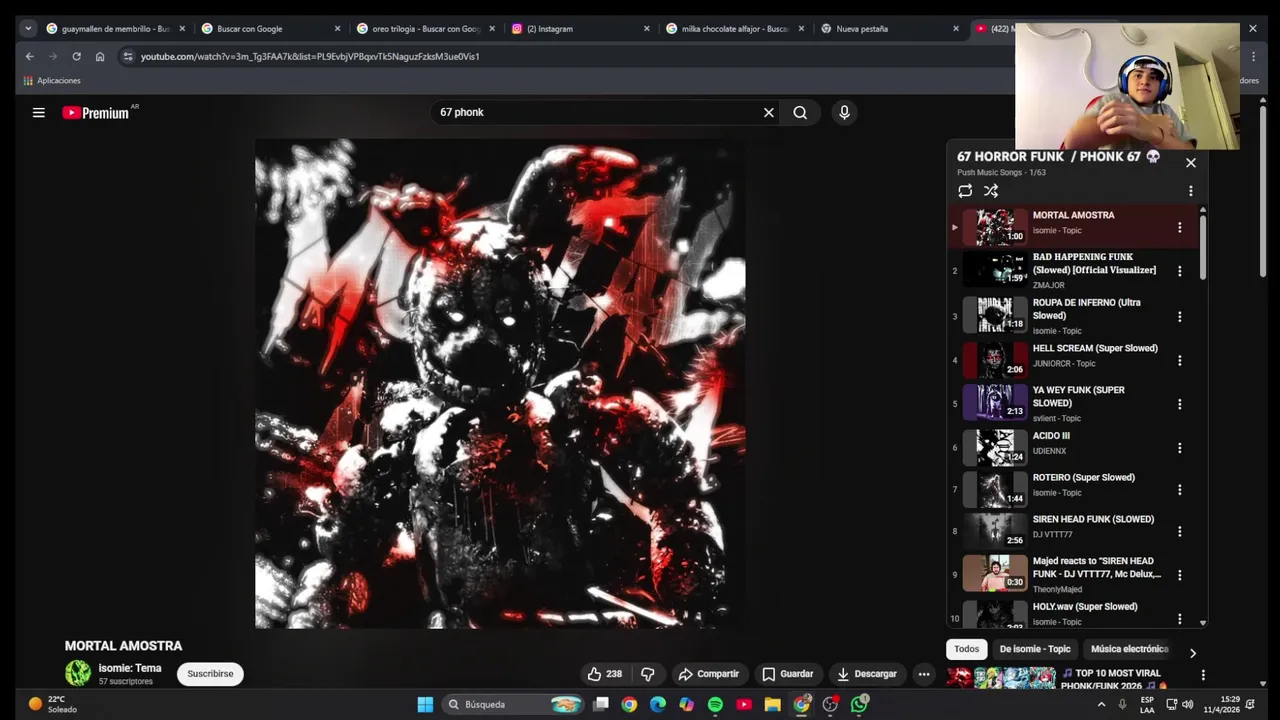Open the Windows Start menu
Image resolution: width=1280 pixels, height=720 pixels.
click(x=425, y=704)
